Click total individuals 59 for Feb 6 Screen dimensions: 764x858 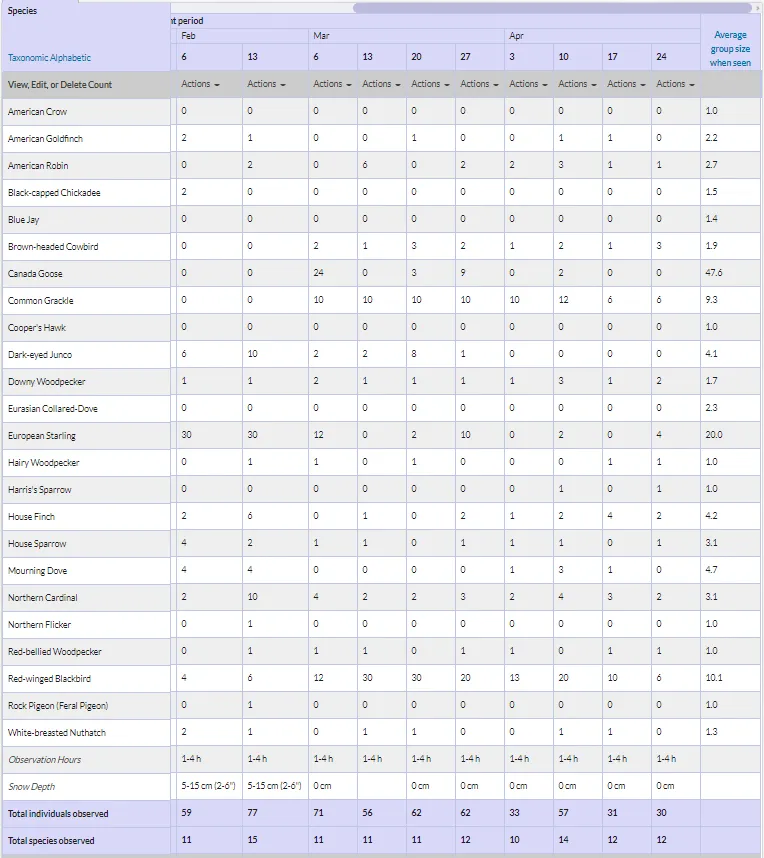[187, 813]
